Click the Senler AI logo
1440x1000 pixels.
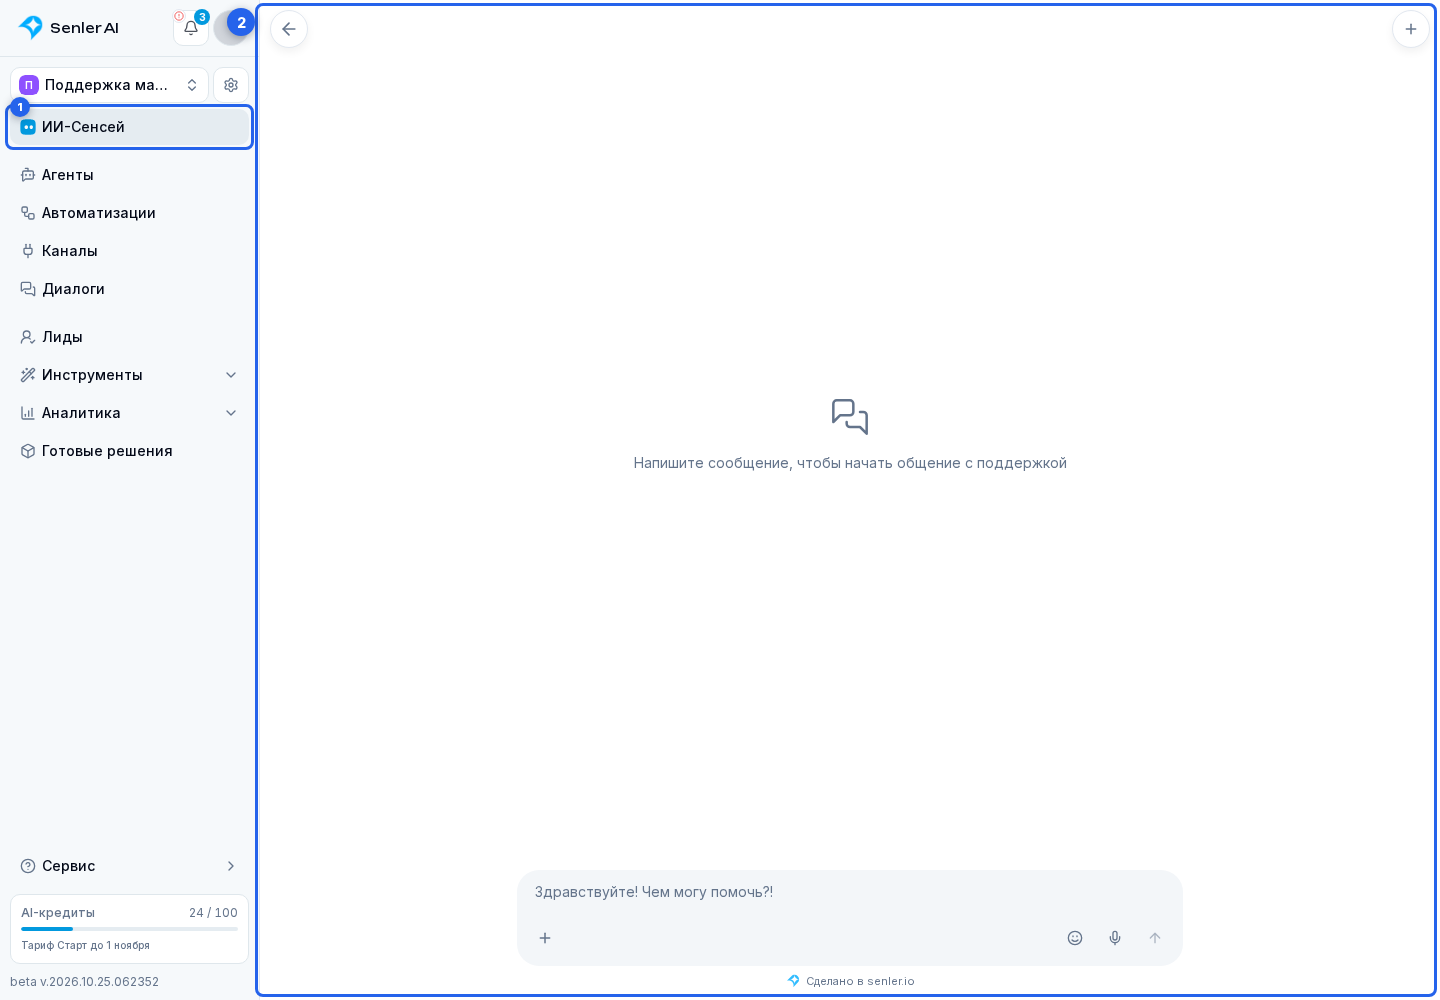(69, 28)
